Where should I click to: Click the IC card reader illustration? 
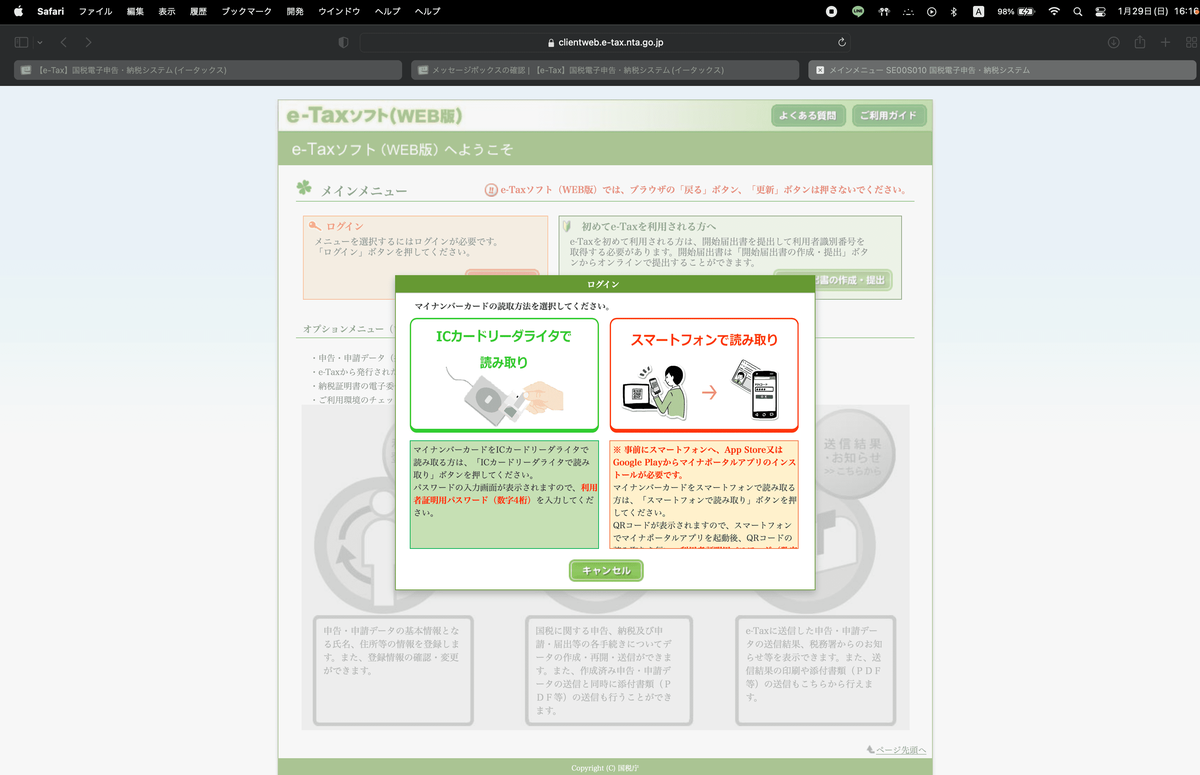pyautogui.click(x=504, y=396)
